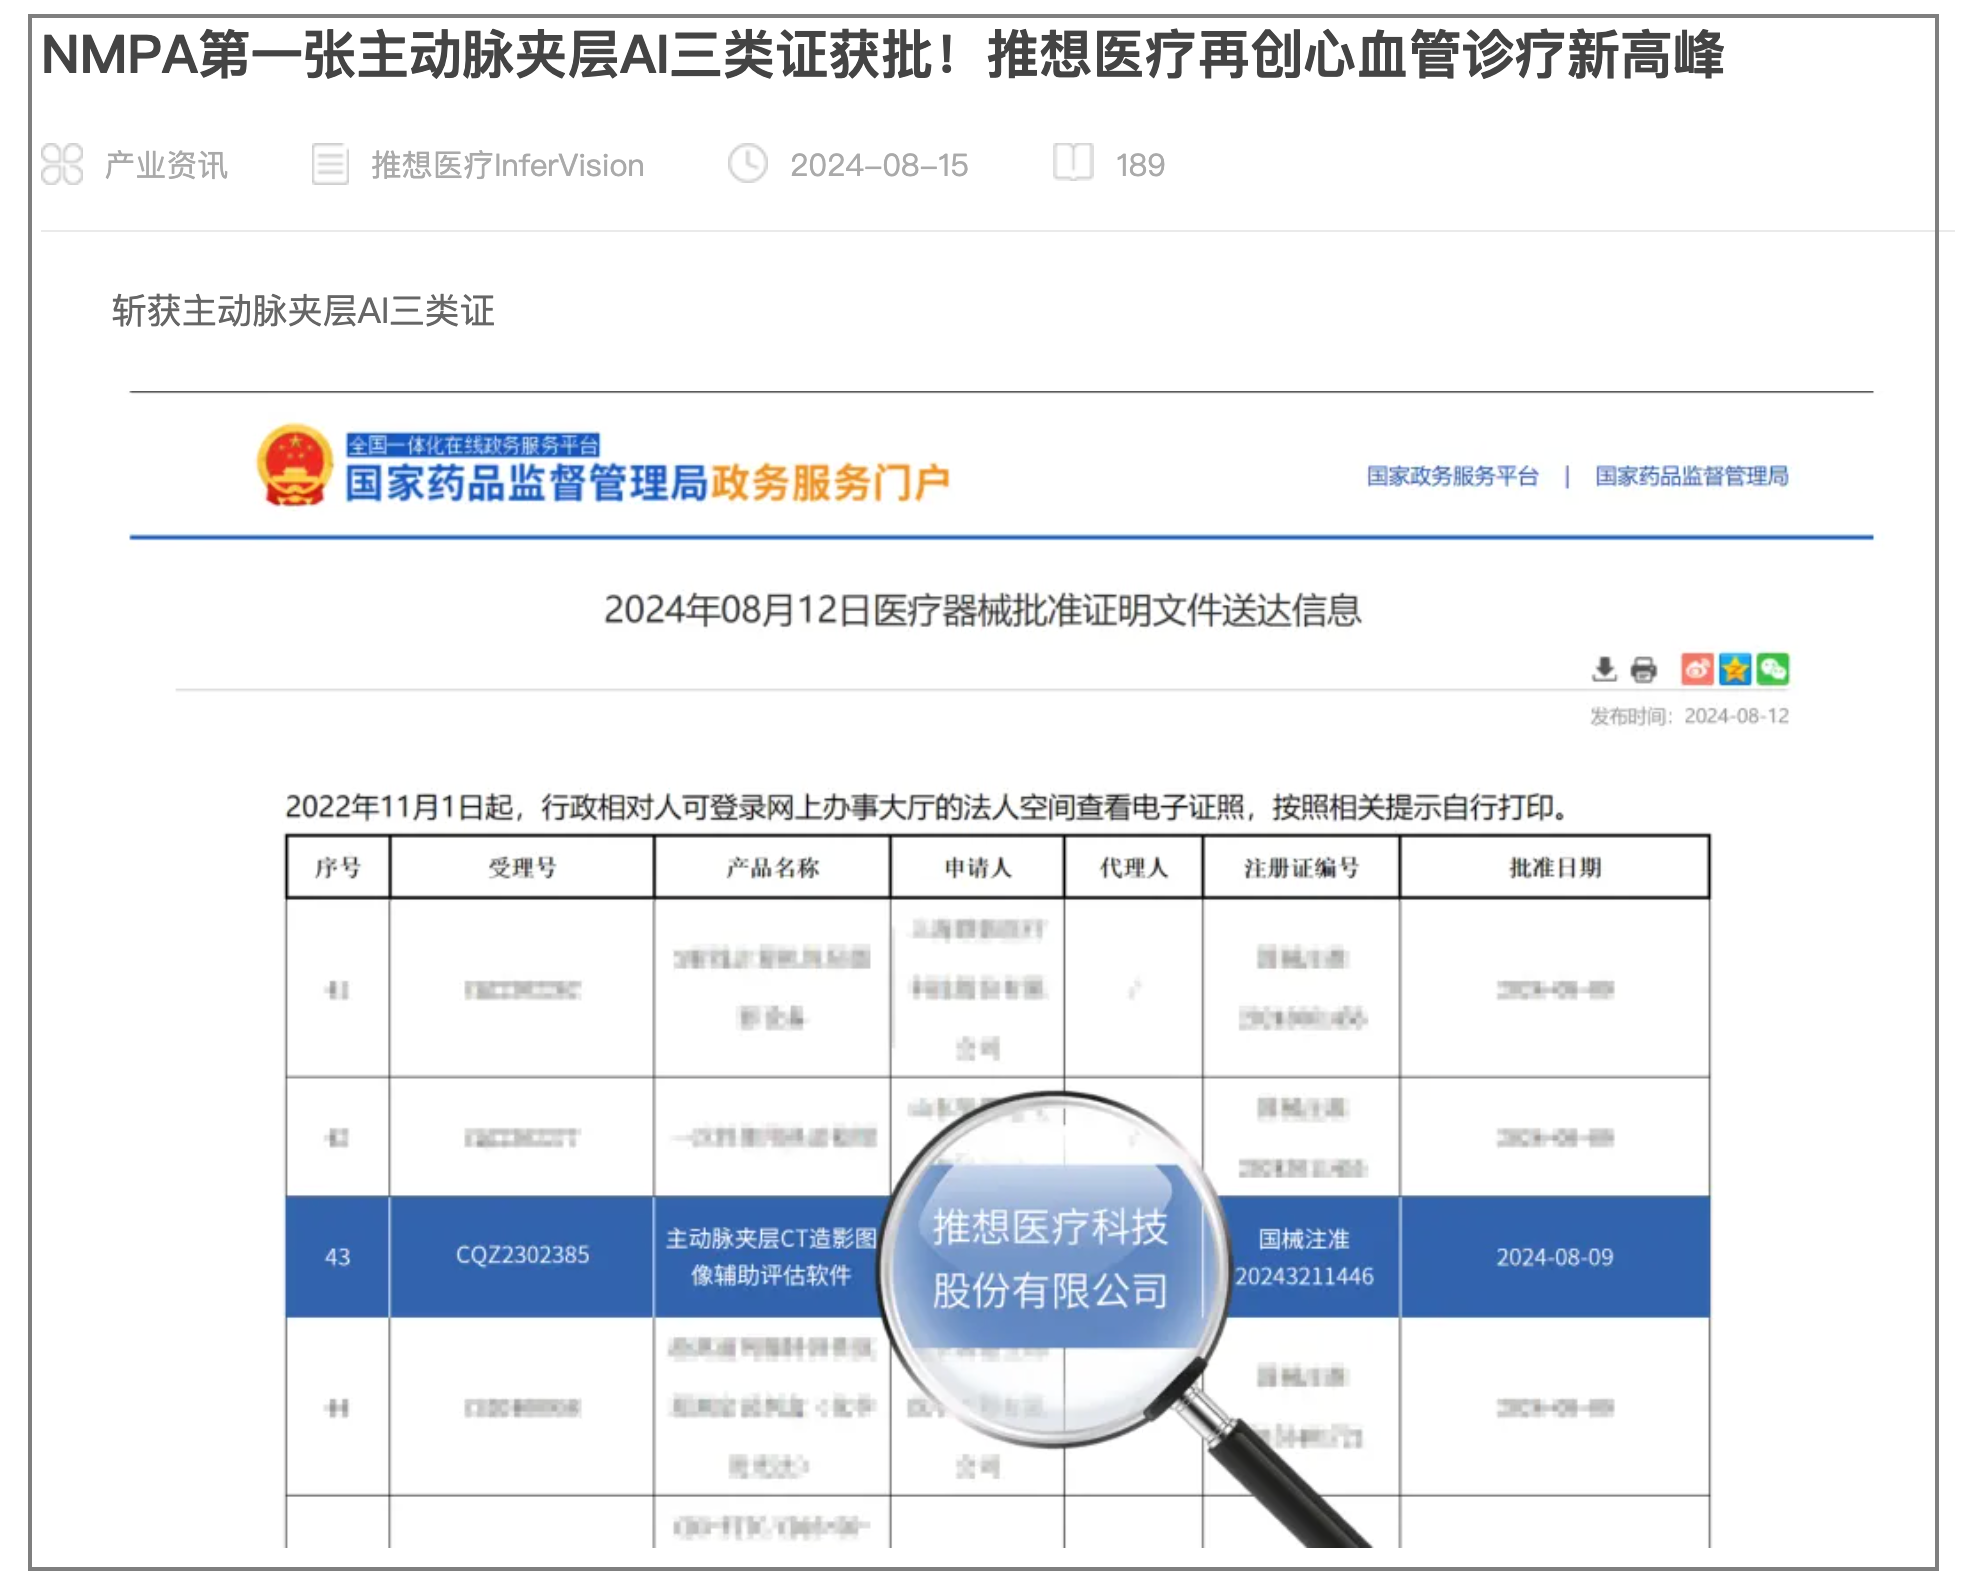Select row number 43
The width and height of the screenshot is (1978, 1594).
(338, 1257)
